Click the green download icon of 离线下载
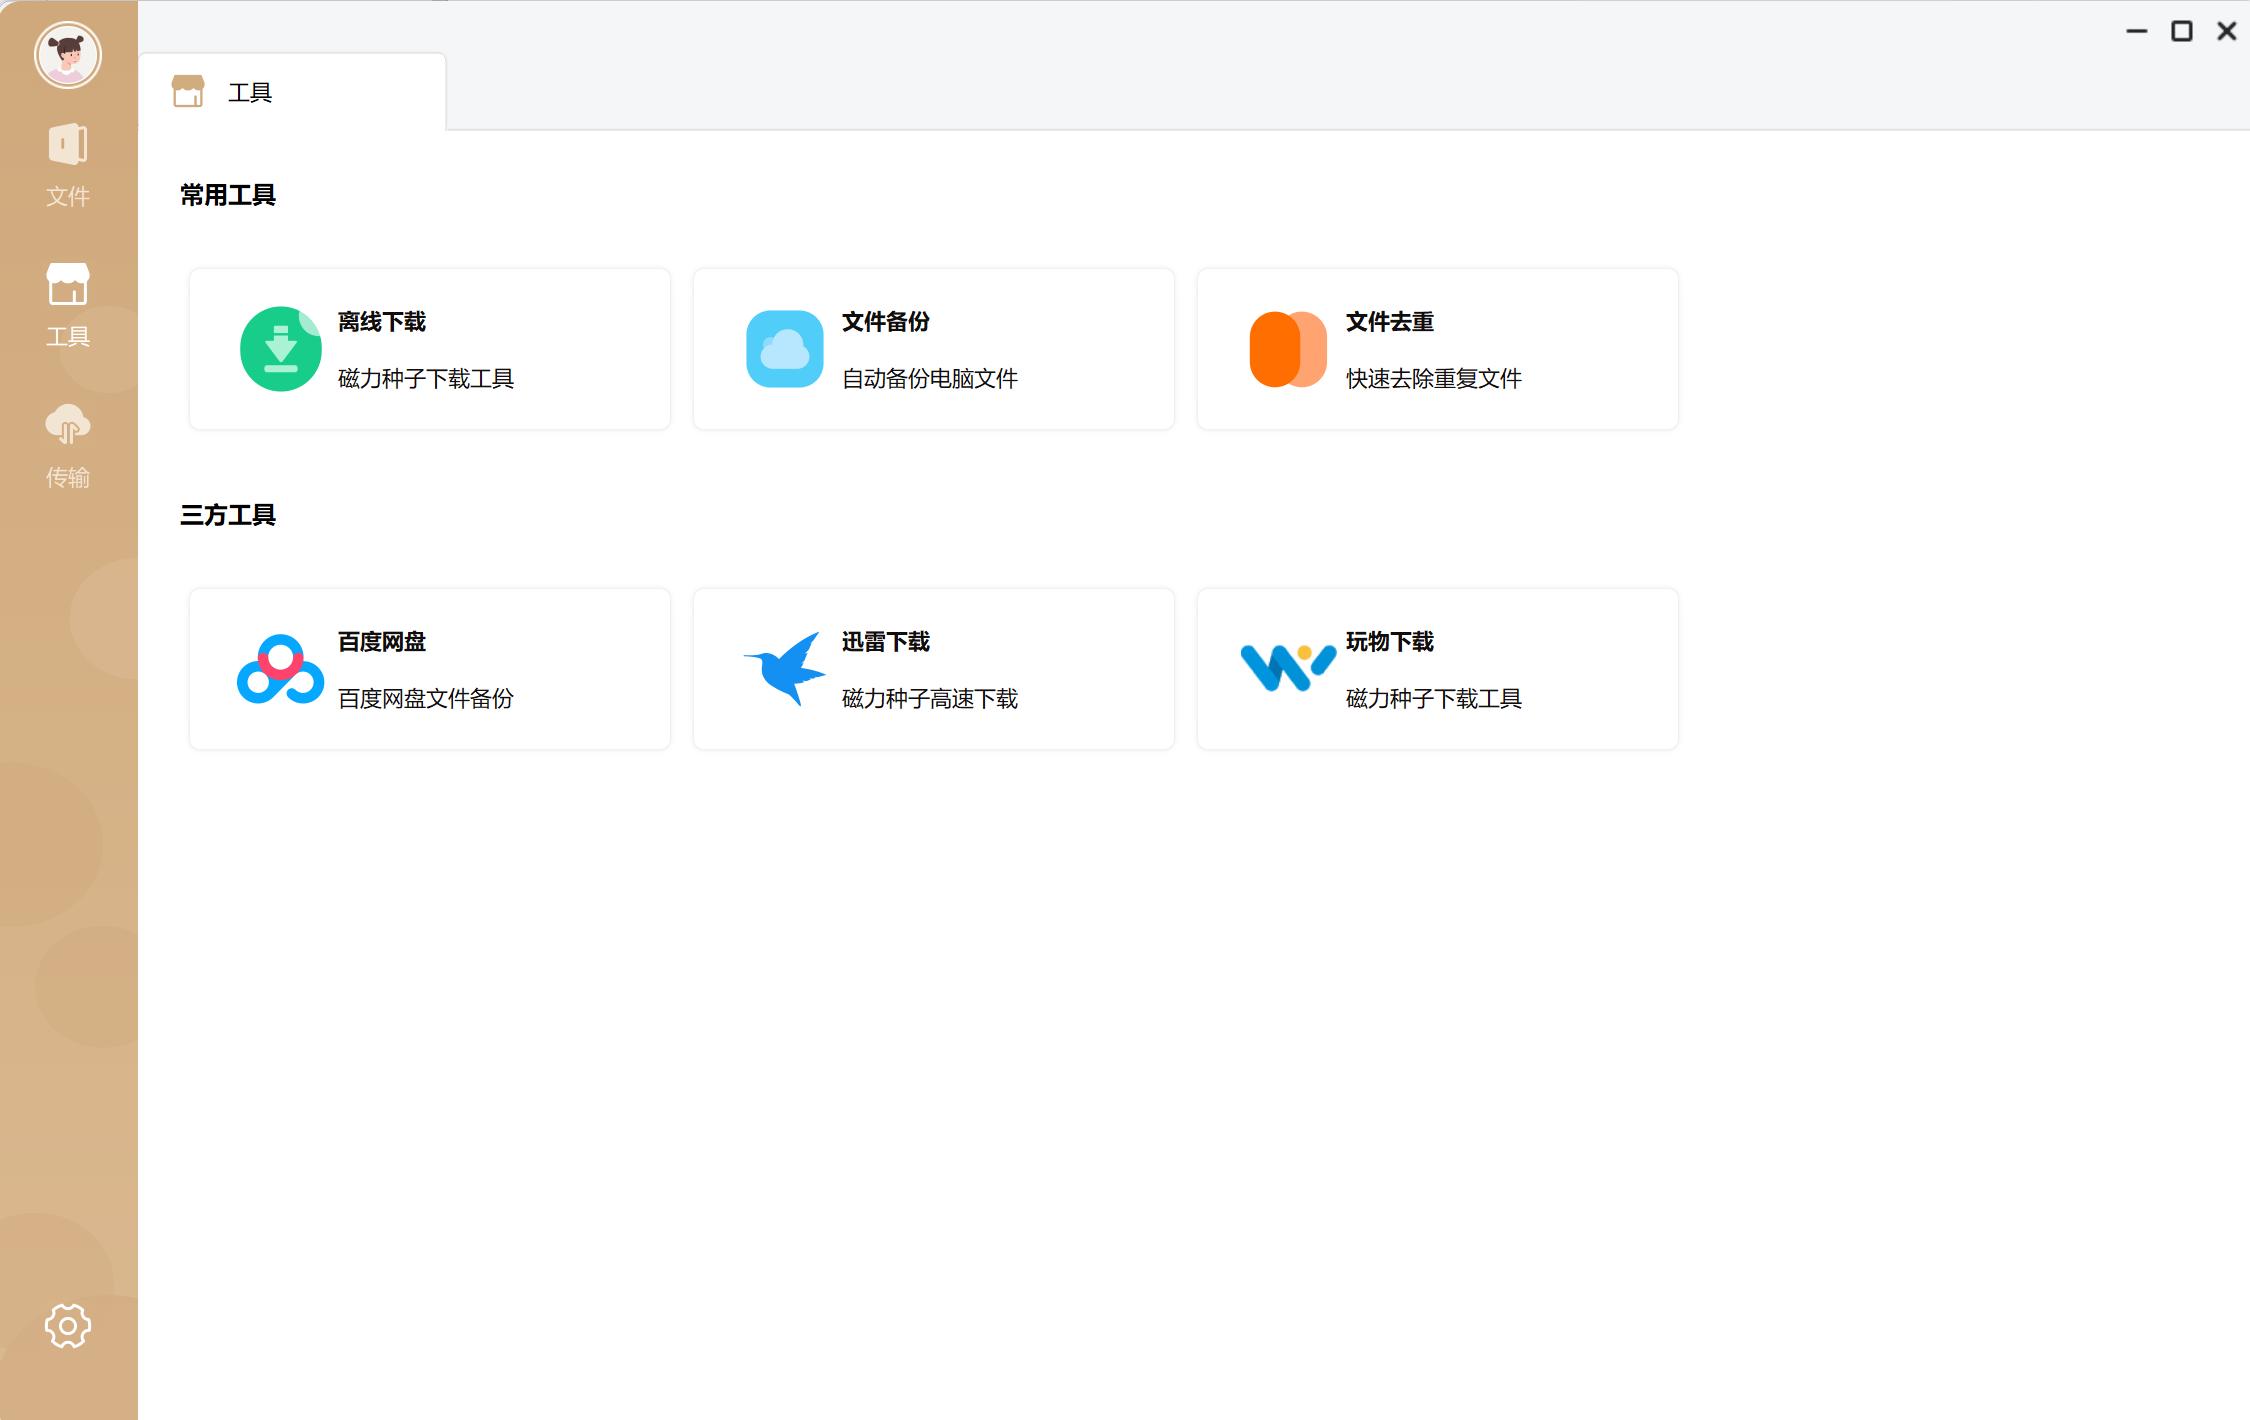This screenshot has width=2250, height=1420. pos(281,349)
